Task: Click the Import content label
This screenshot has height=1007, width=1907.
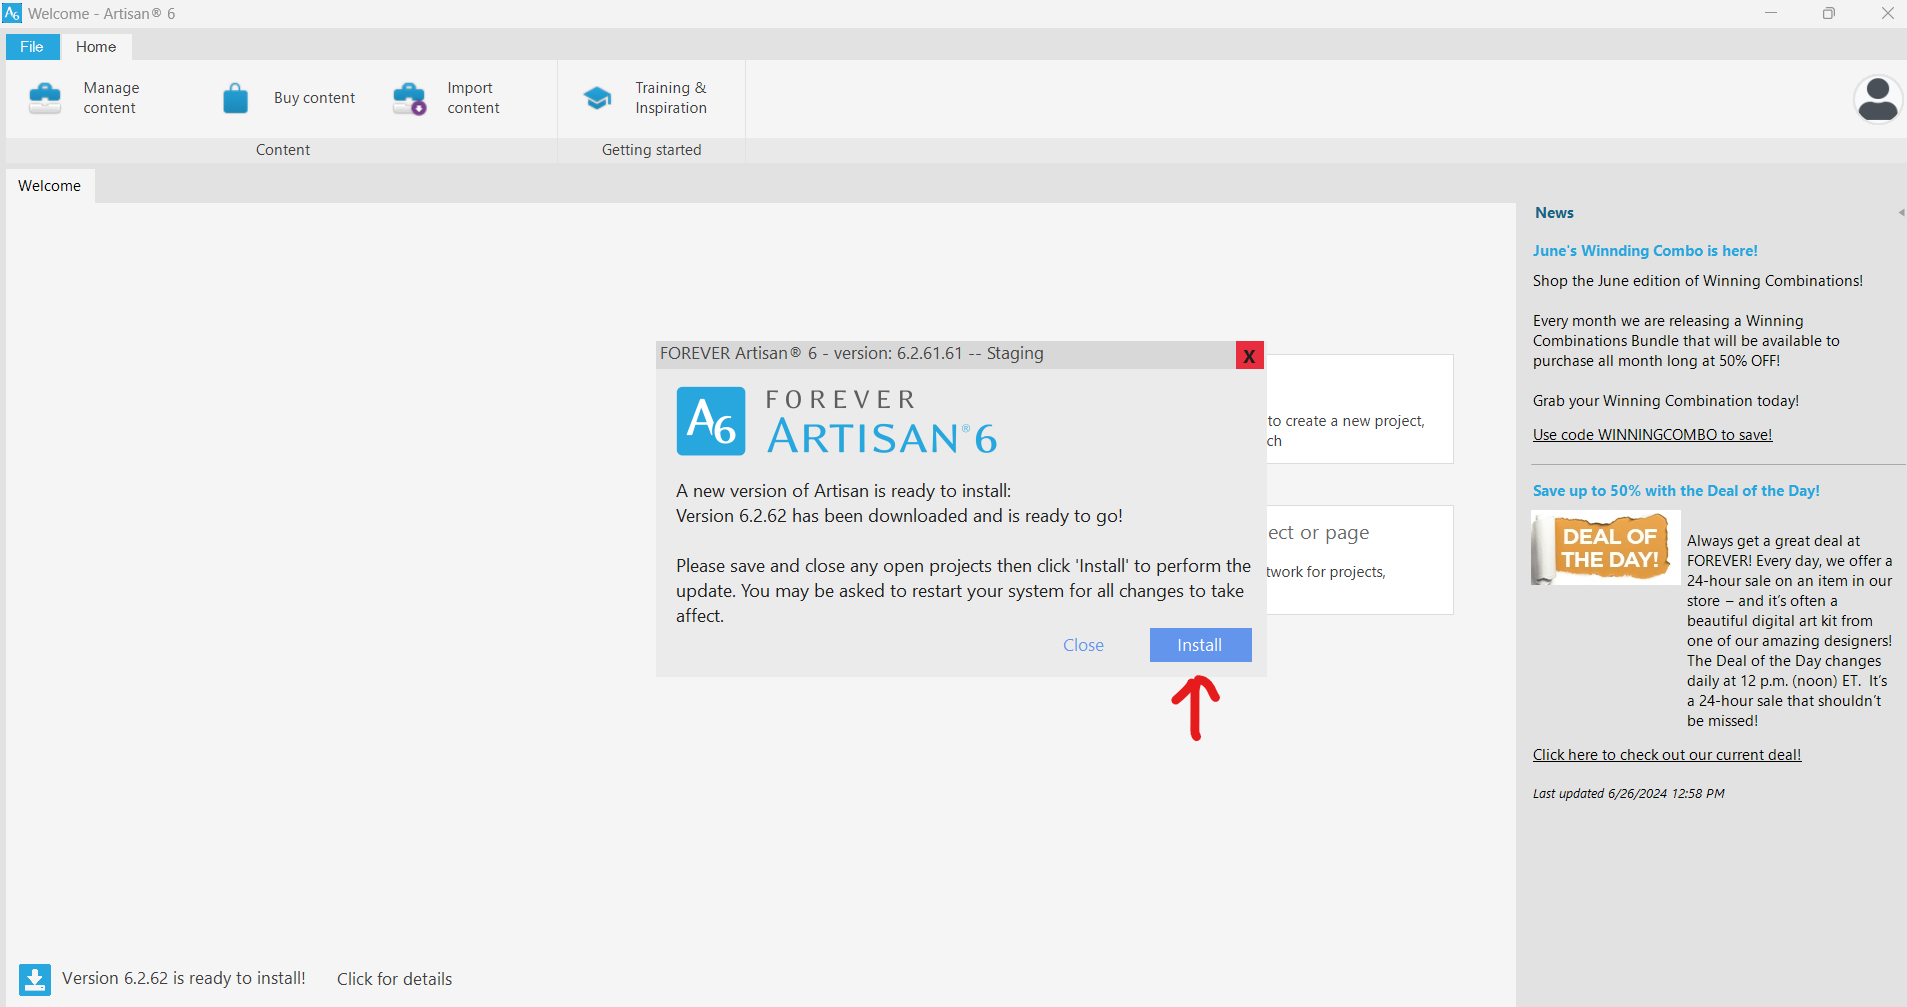Action: pos(473,98)
